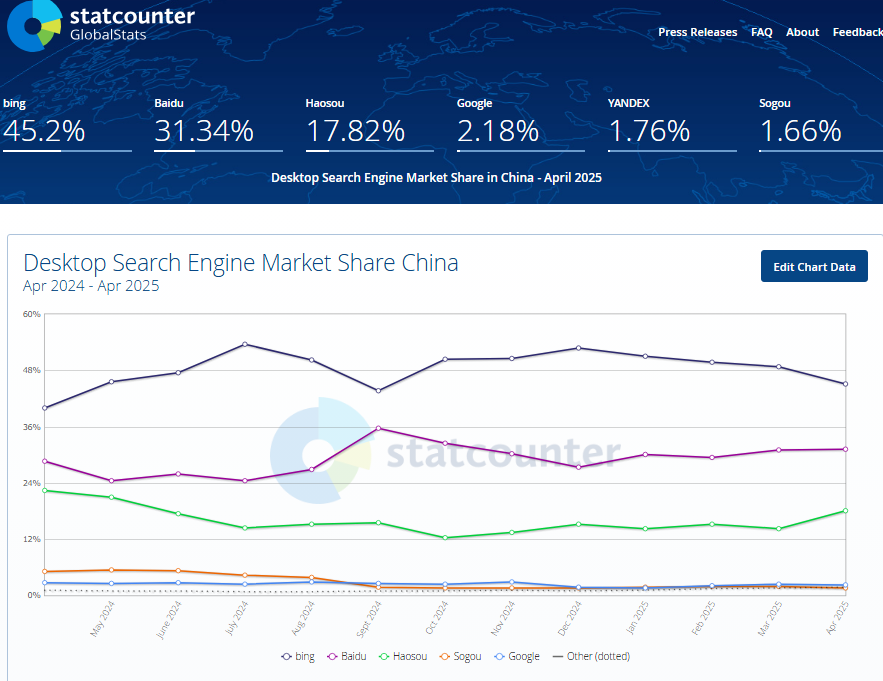Go to the About page
883x681 pixels.
pos(802,32)
